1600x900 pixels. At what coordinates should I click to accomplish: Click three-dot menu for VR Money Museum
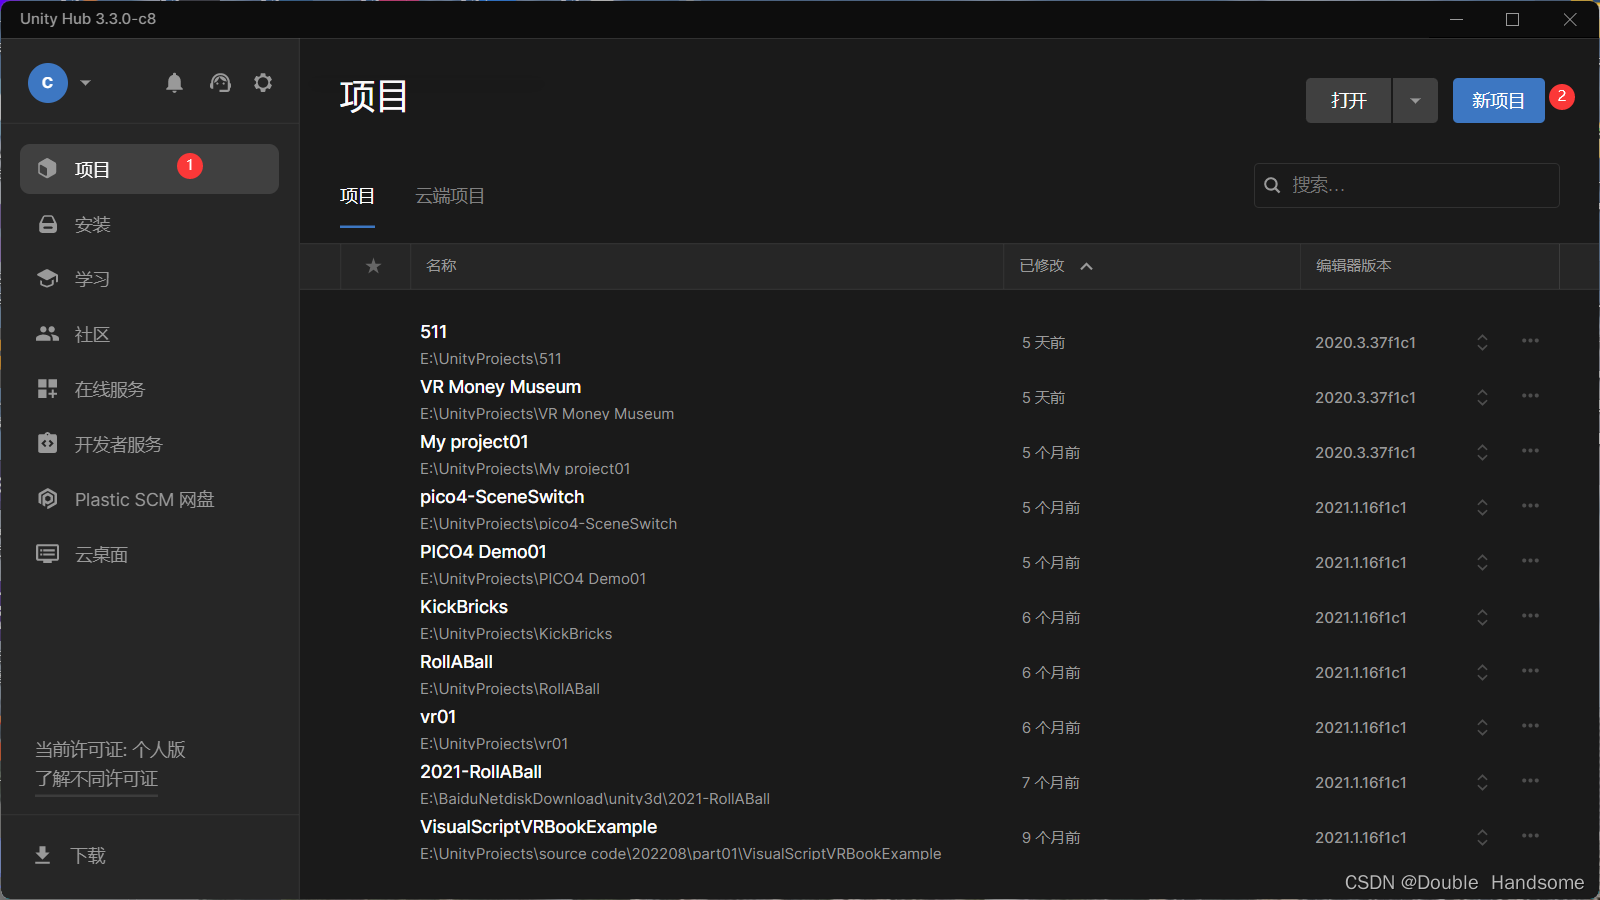[x=1530, y=396]
